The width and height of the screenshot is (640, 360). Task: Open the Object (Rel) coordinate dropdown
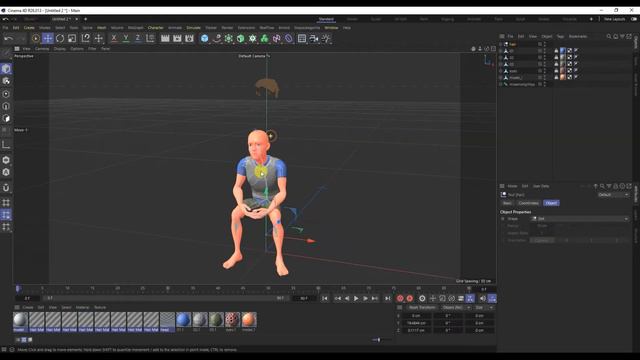coord(456,307)
